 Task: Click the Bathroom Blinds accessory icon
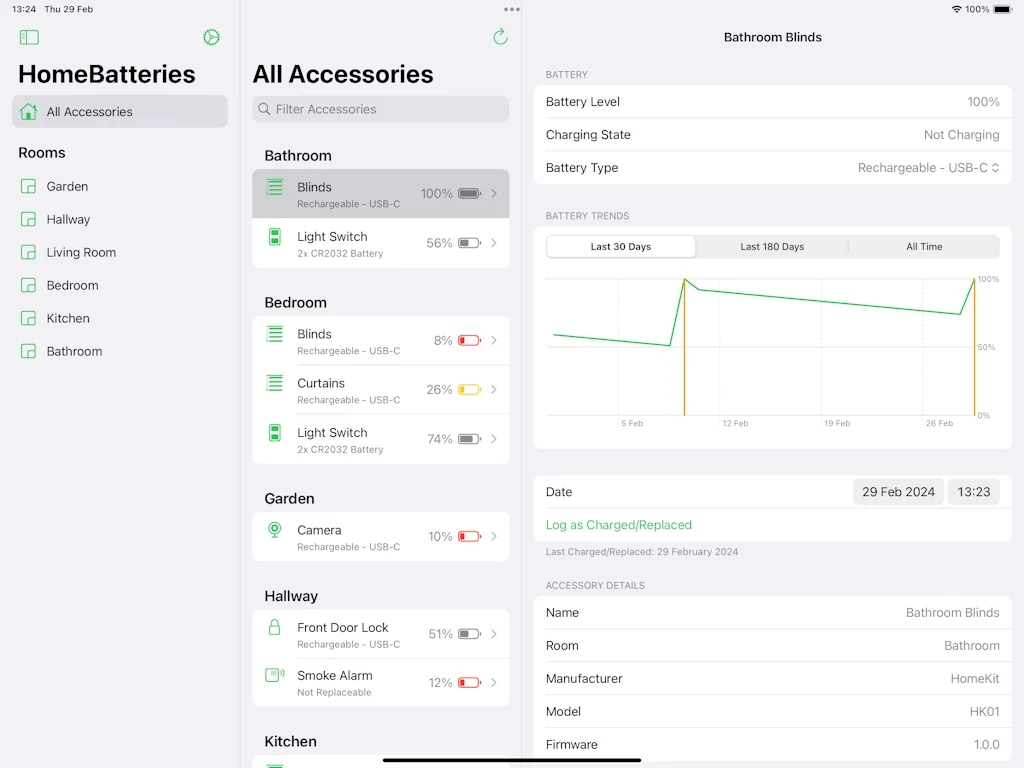(x=275, y=187)
